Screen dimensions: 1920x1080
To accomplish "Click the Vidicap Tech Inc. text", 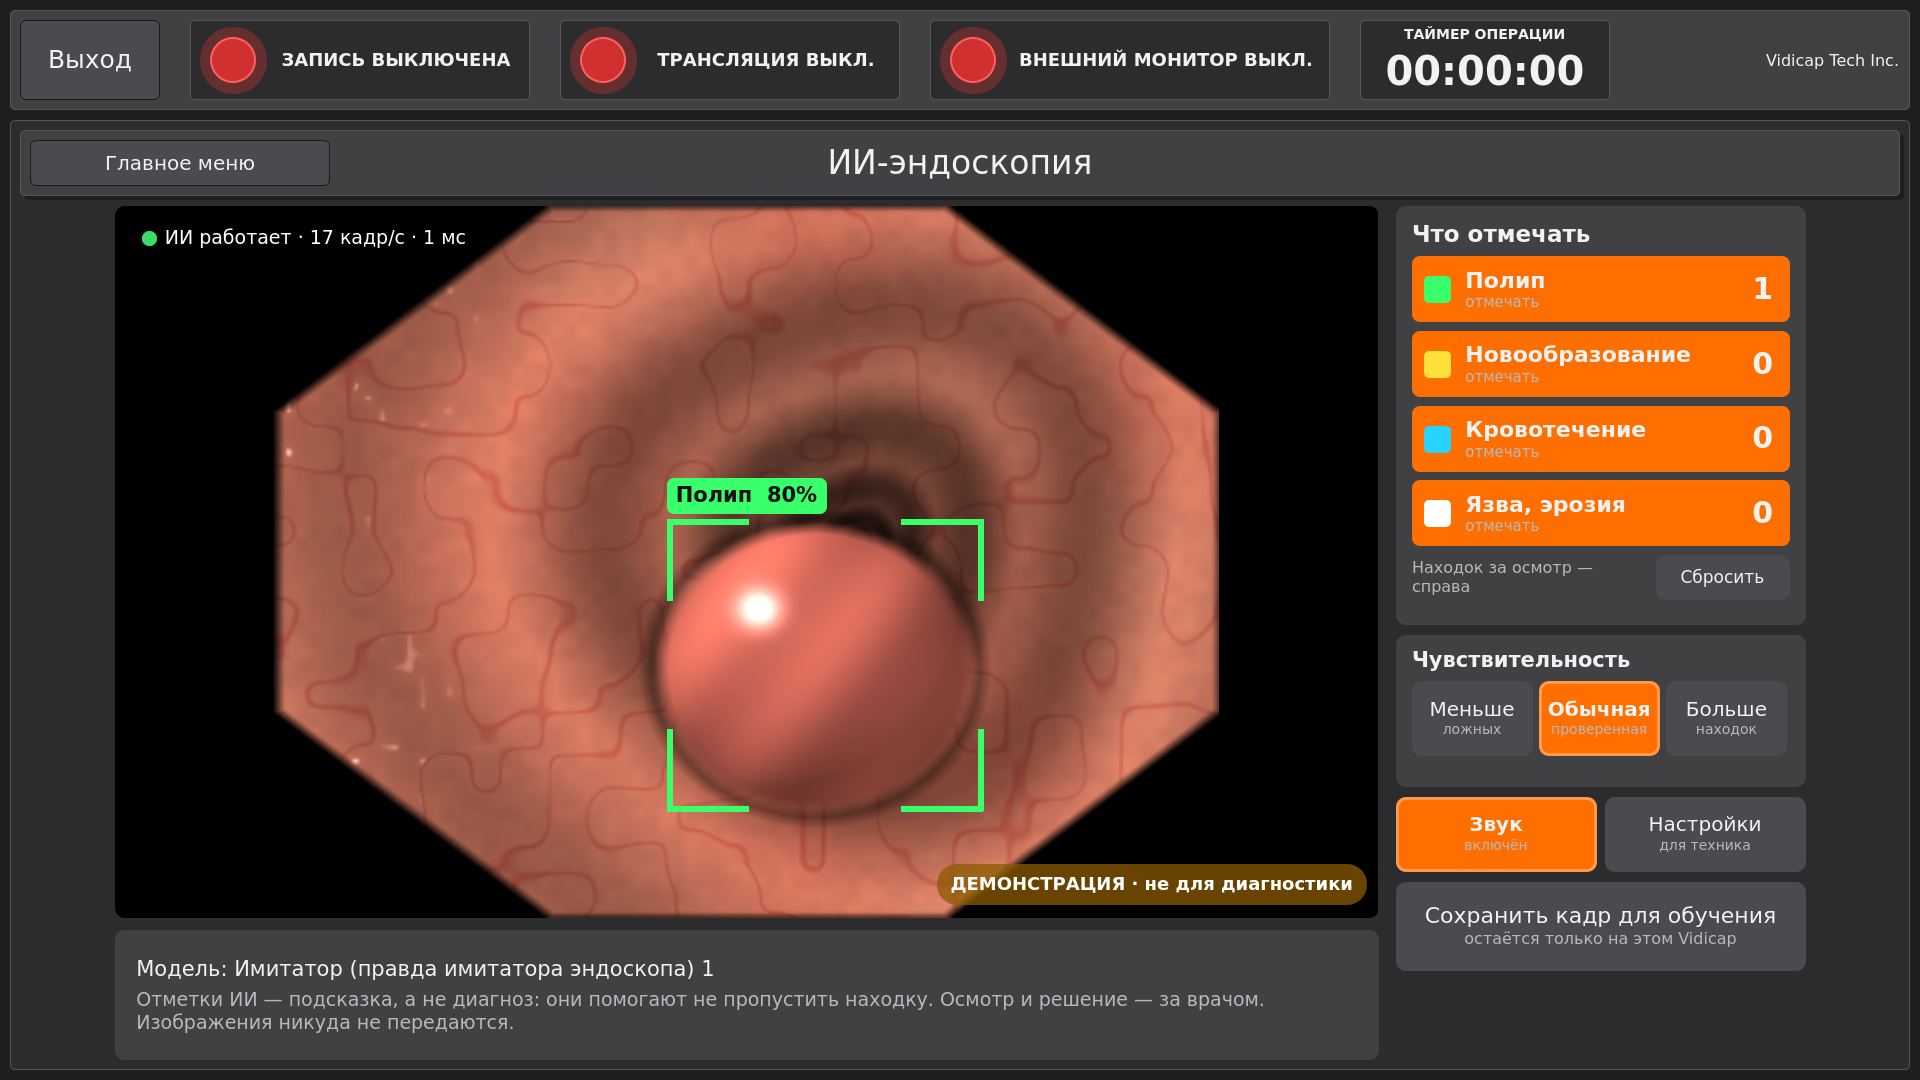I will (1831, 60).
